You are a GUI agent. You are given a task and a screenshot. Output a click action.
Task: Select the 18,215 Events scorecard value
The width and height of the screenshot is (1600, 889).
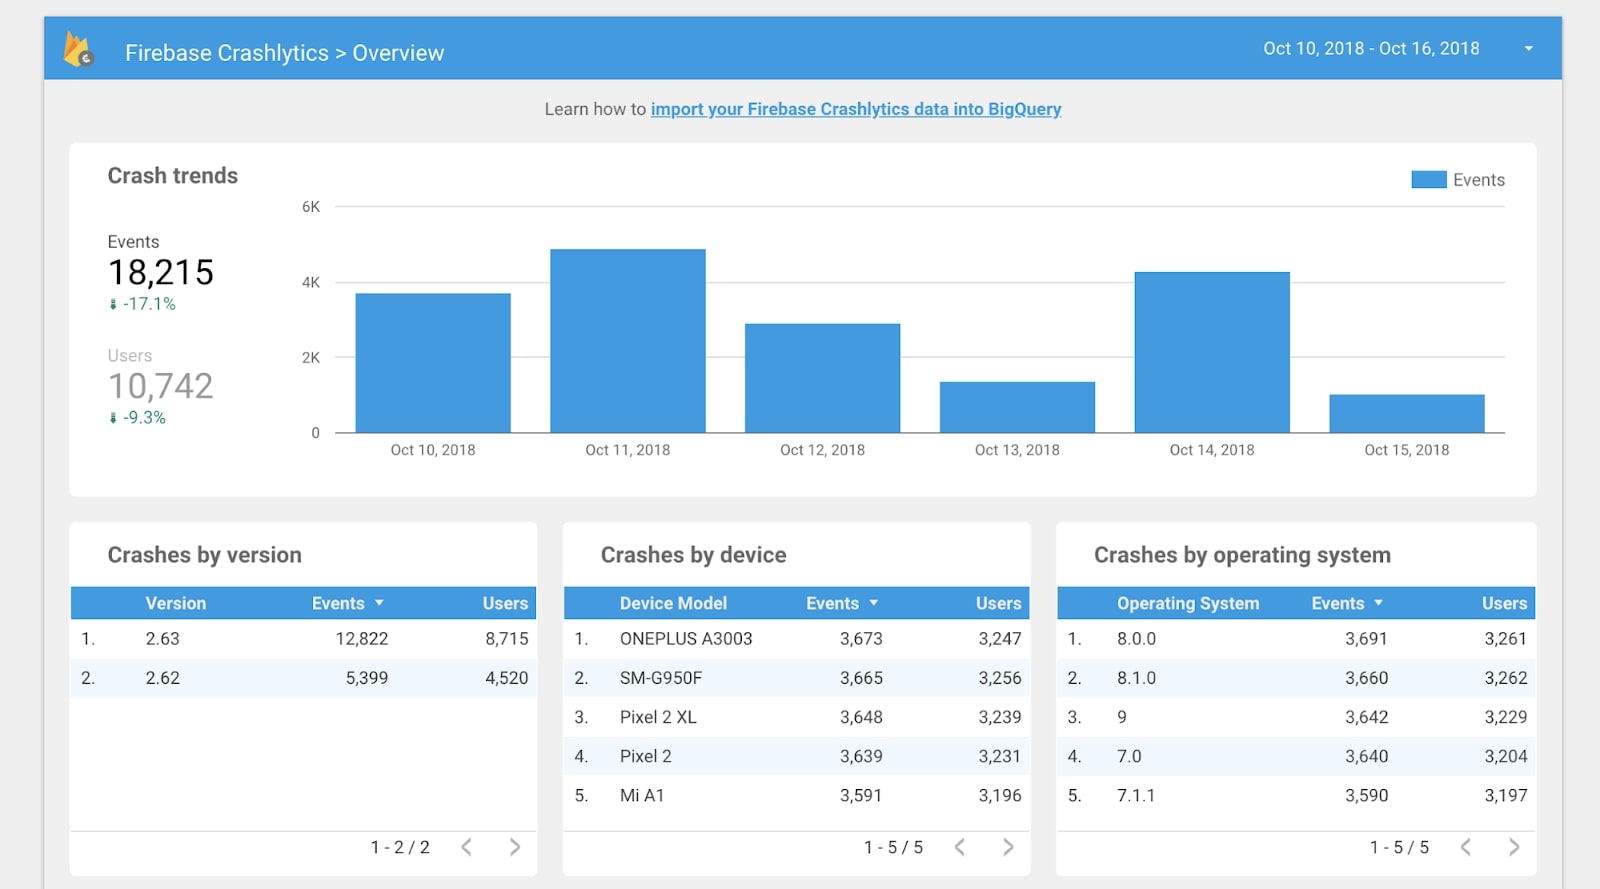click(x=161, y=272)
